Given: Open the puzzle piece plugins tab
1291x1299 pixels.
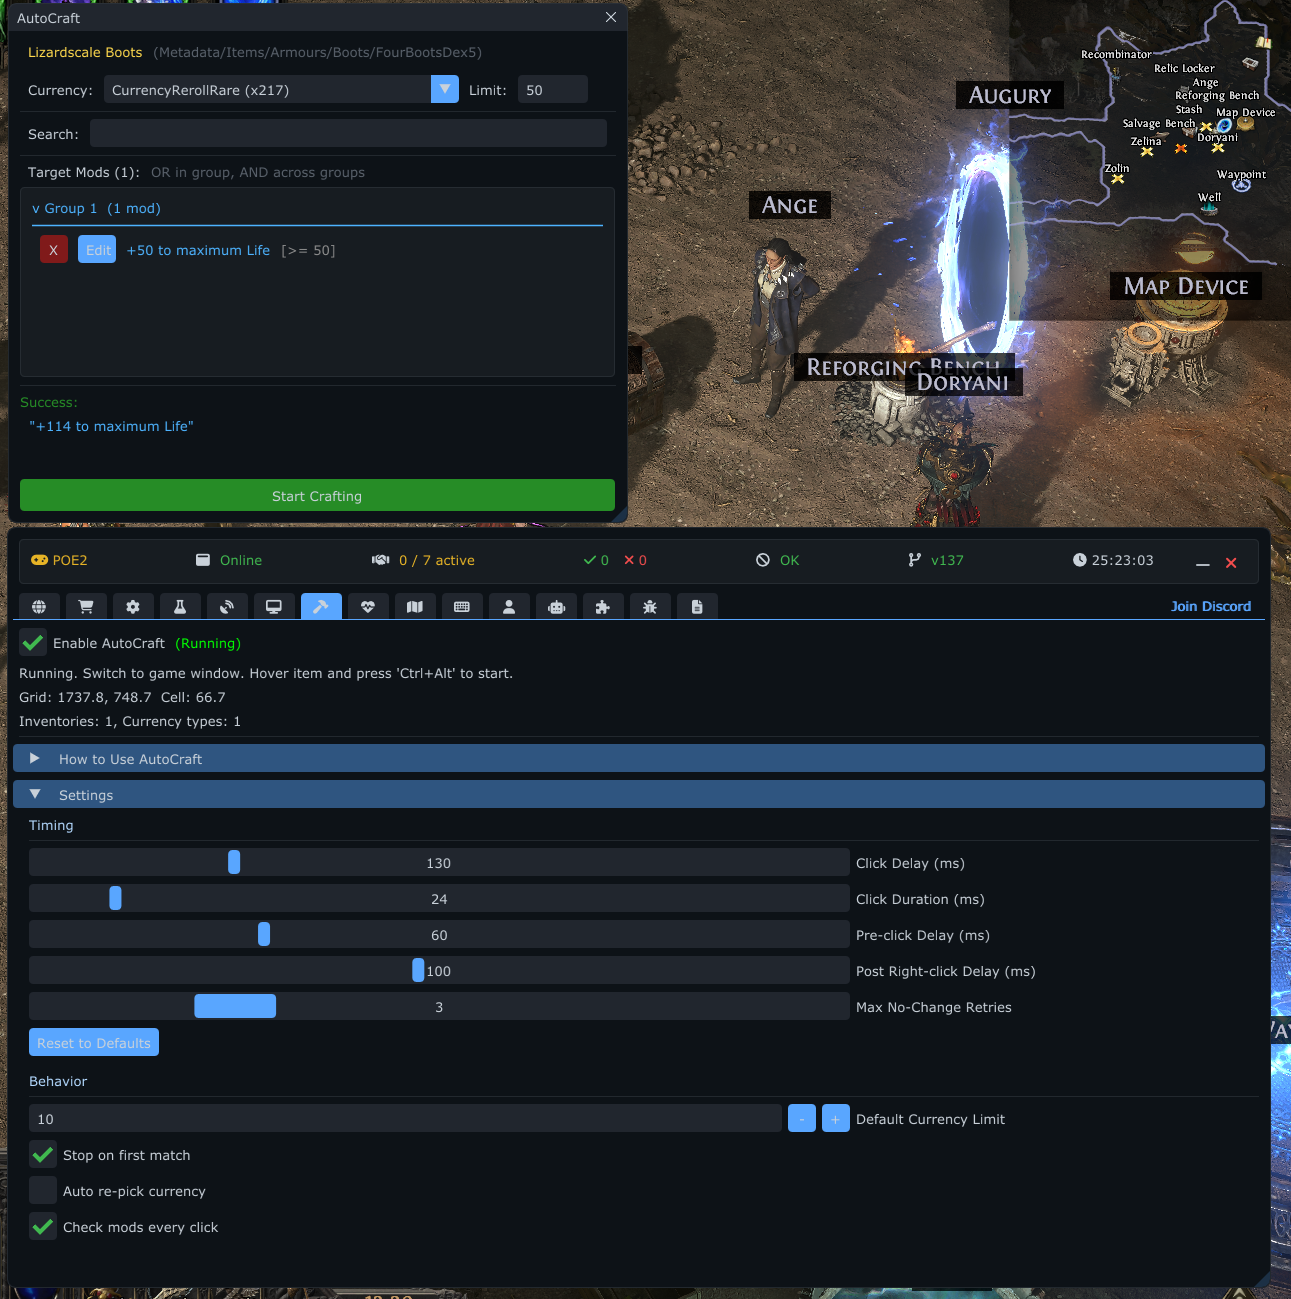Looking at the screenshot, I should coord(603,606).
